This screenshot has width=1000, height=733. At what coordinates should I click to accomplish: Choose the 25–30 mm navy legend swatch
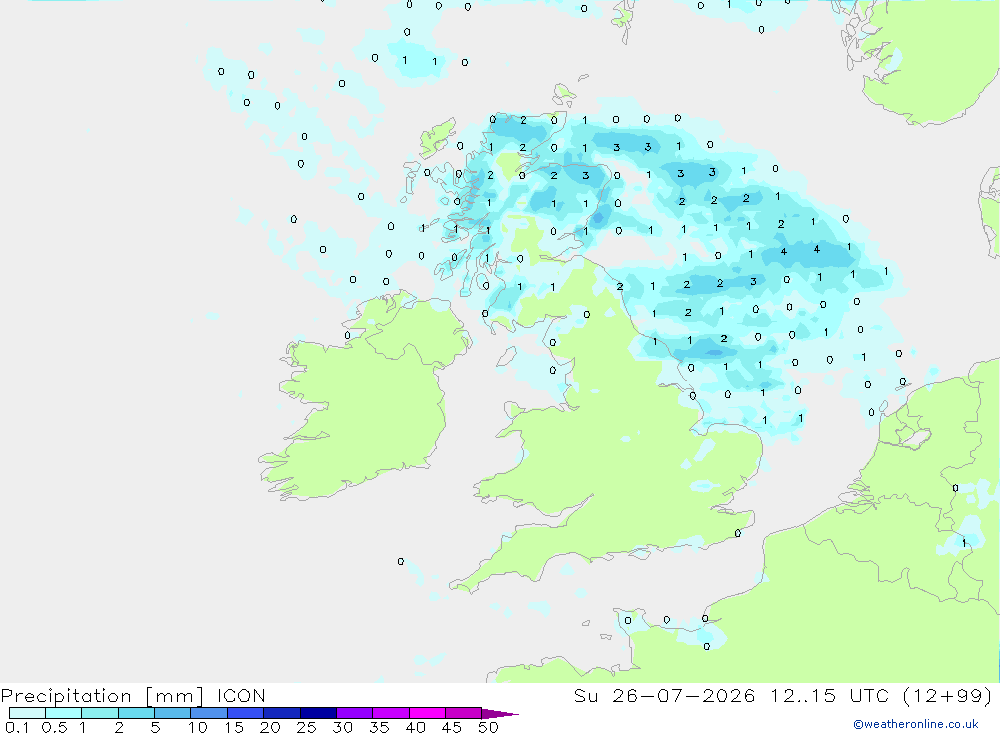click(x=318, y=713)
